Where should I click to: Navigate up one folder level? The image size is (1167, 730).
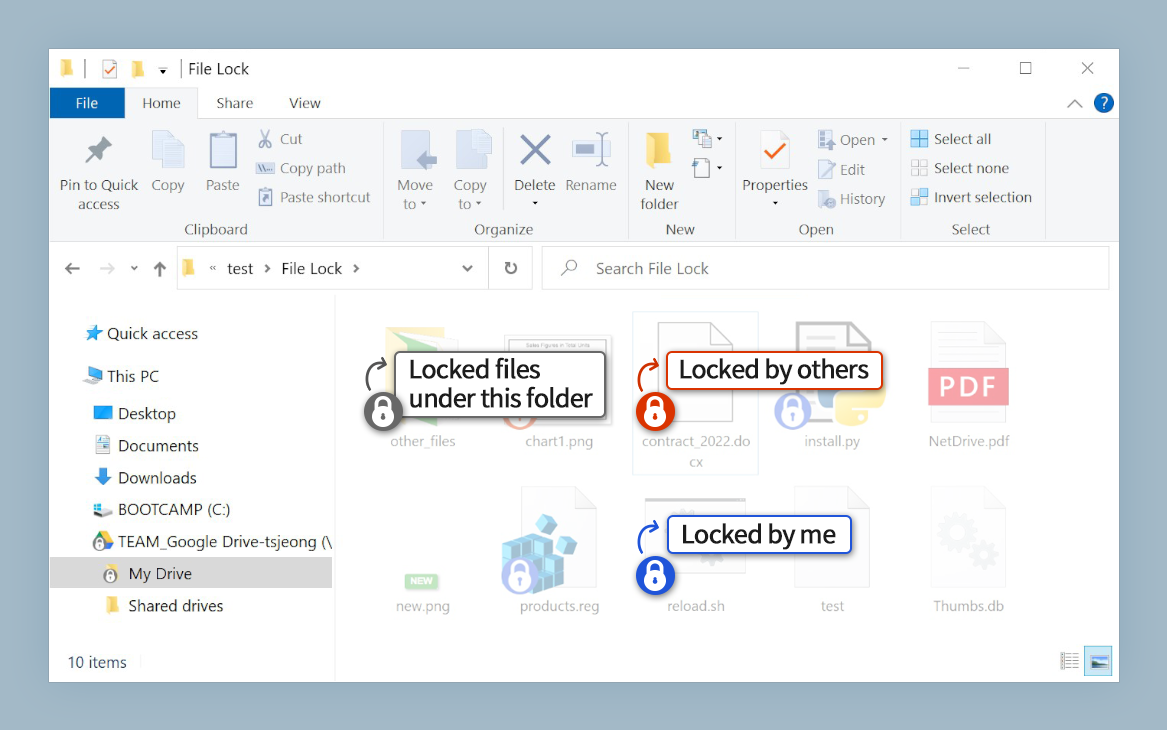click(160, 269)
